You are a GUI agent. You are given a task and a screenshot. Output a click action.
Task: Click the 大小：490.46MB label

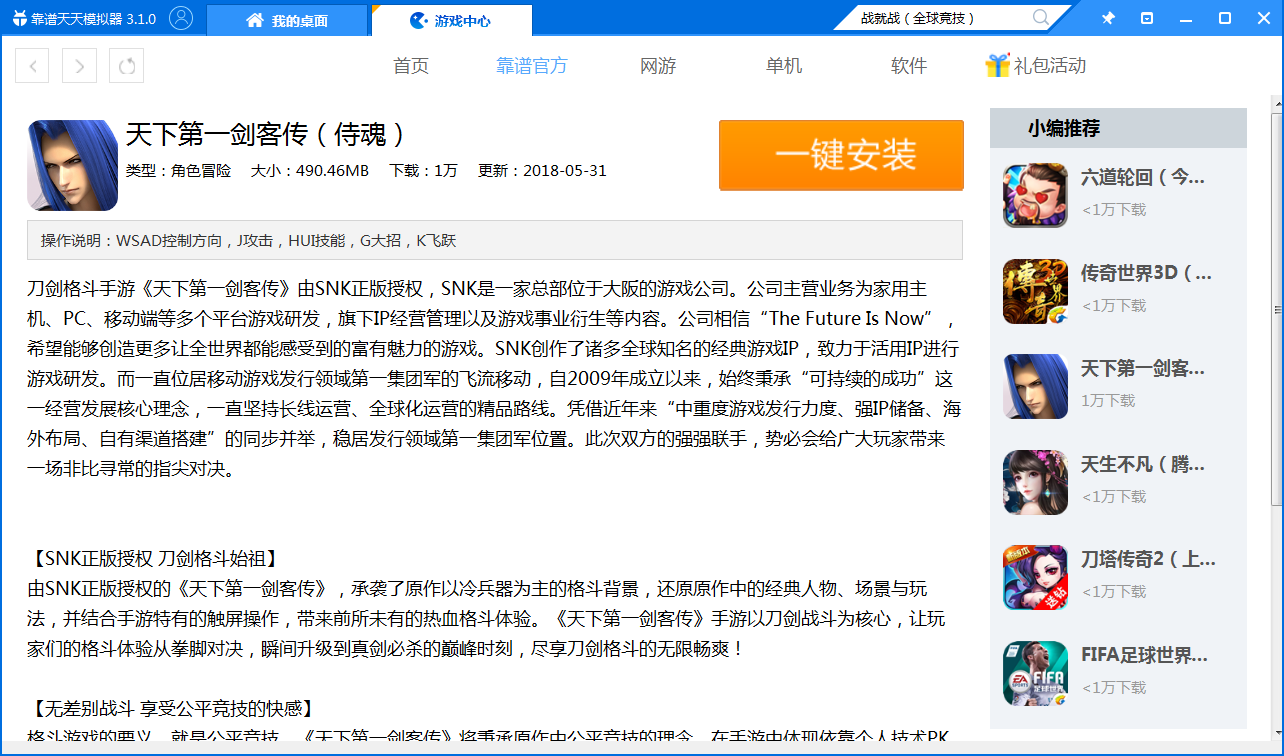[309, 171]
